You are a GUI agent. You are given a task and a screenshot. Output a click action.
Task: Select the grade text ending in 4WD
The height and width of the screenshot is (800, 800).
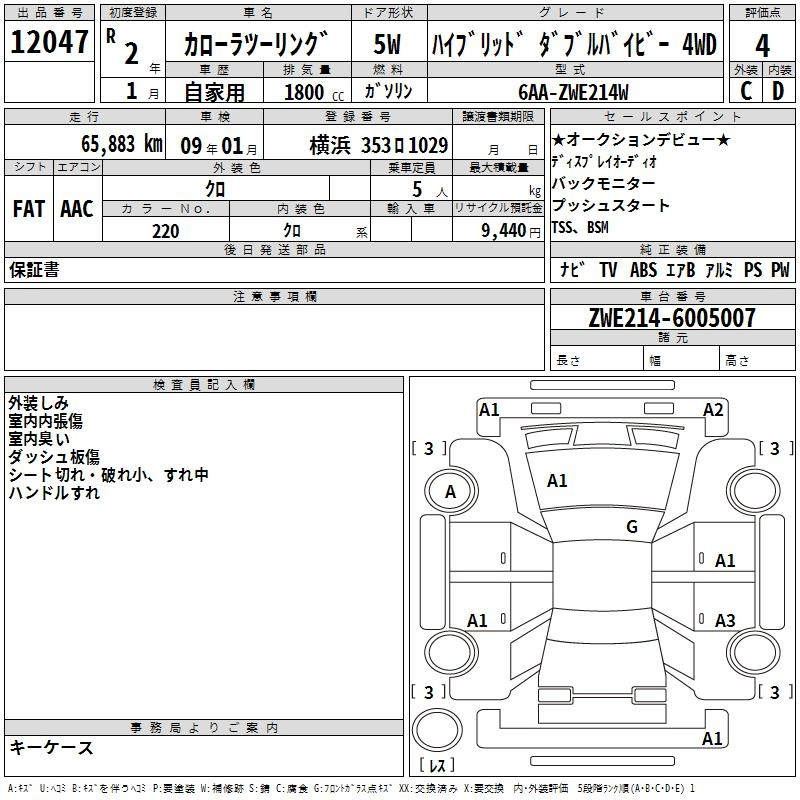tap(574, 44)
